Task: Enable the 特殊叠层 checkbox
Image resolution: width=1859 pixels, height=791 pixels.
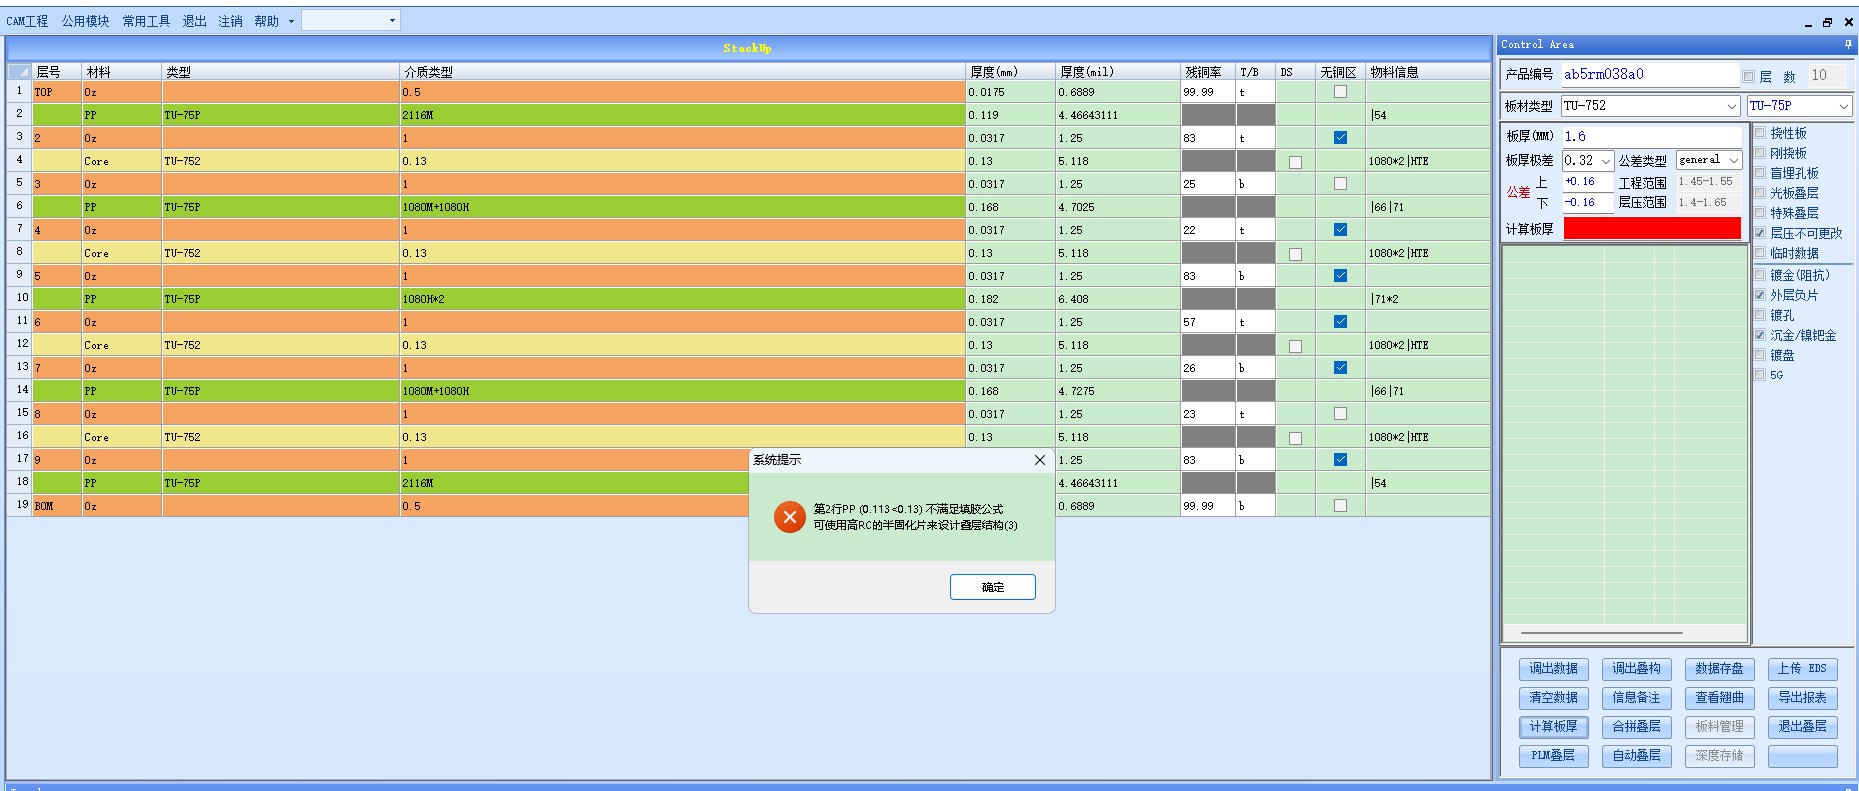Action: coord(1760,213)
